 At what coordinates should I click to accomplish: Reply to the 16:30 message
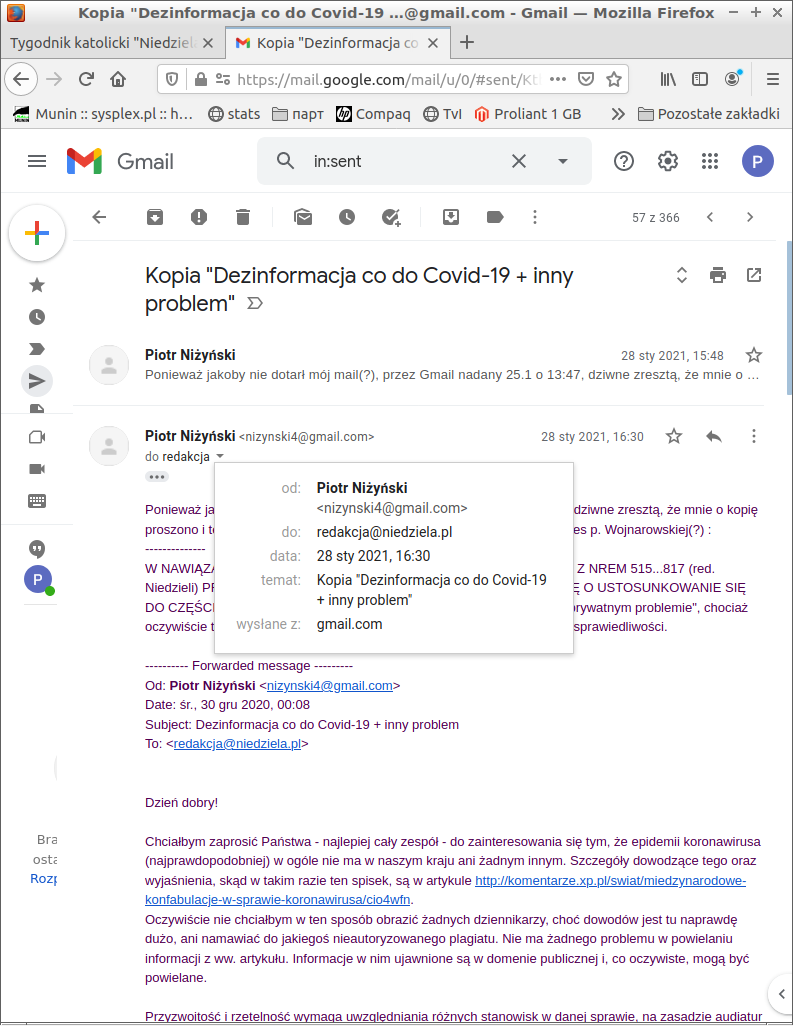coord(713,436)
